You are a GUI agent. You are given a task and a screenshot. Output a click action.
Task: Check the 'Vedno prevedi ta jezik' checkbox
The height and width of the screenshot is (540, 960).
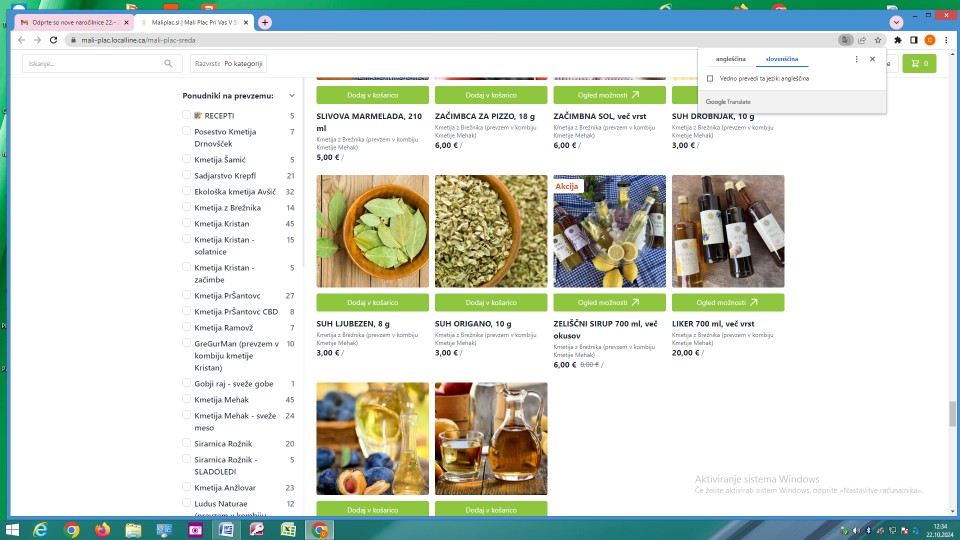(710, 78)
